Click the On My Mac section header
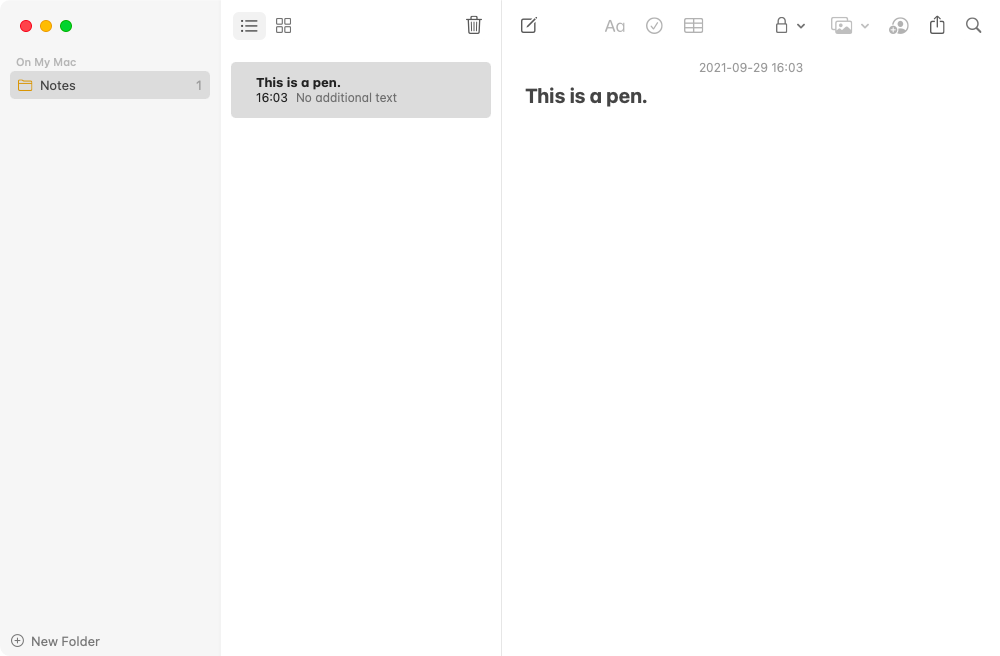Screen dimensions: 1000x656 tap(46, 62)
